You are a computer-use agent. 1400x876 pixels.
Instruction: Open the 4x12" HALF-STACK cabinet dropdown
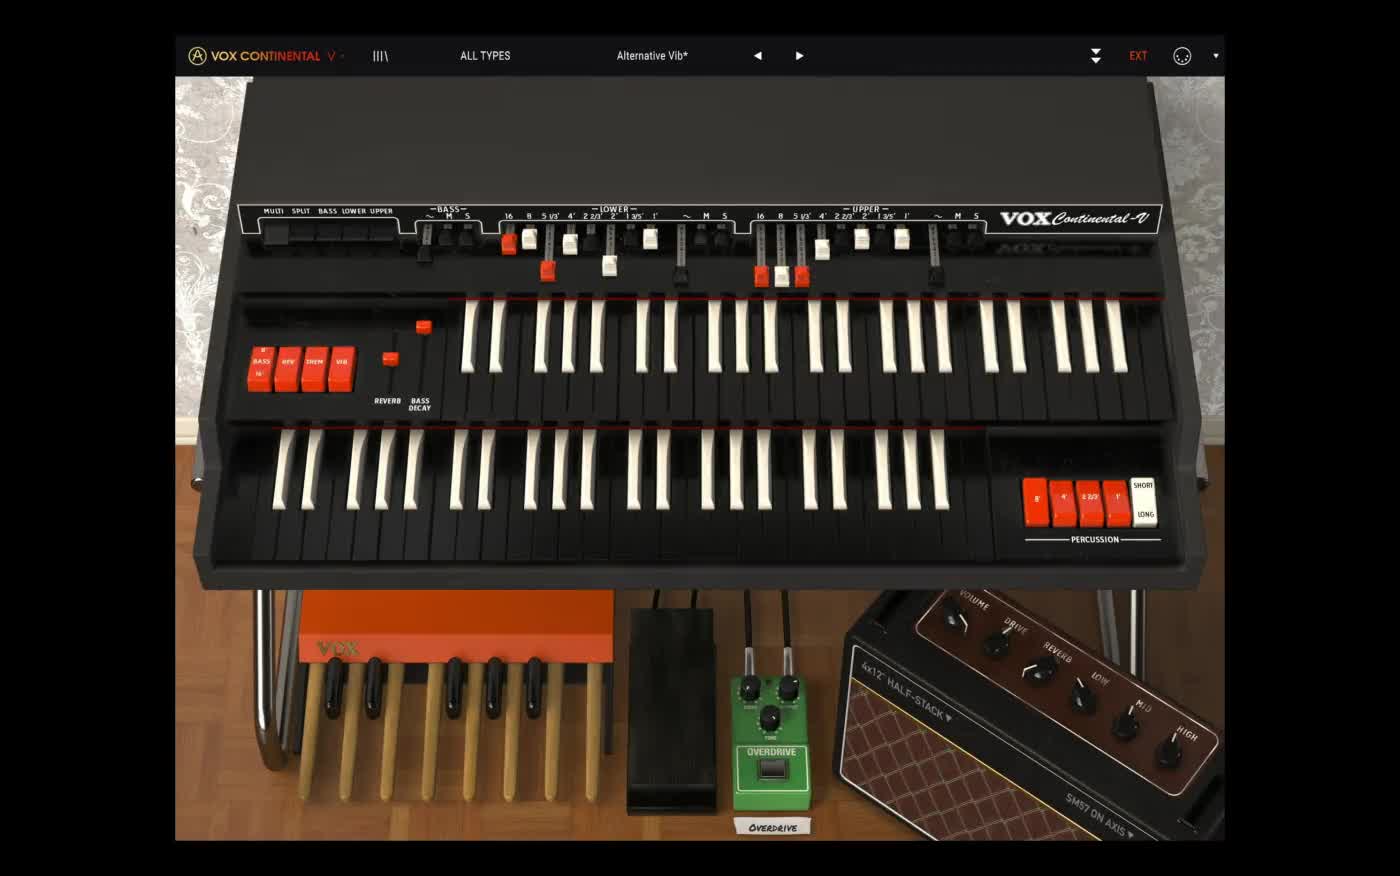[x=906, y=691]
